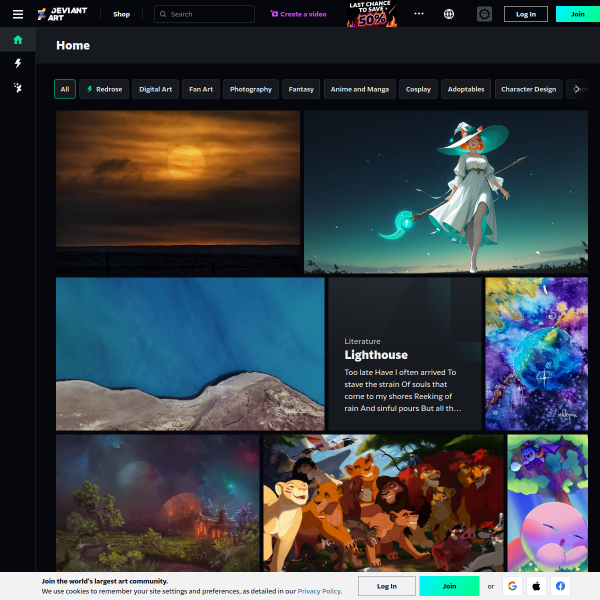
Task: Open the Lighthouse literature card
Action: point(405,354)
